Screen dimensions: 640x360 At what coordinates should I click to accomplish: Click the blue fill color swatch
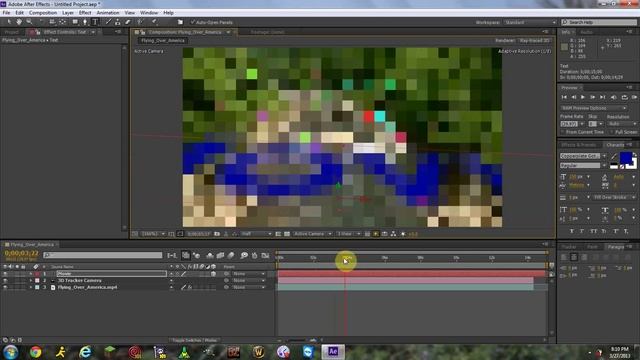[626, 158]
